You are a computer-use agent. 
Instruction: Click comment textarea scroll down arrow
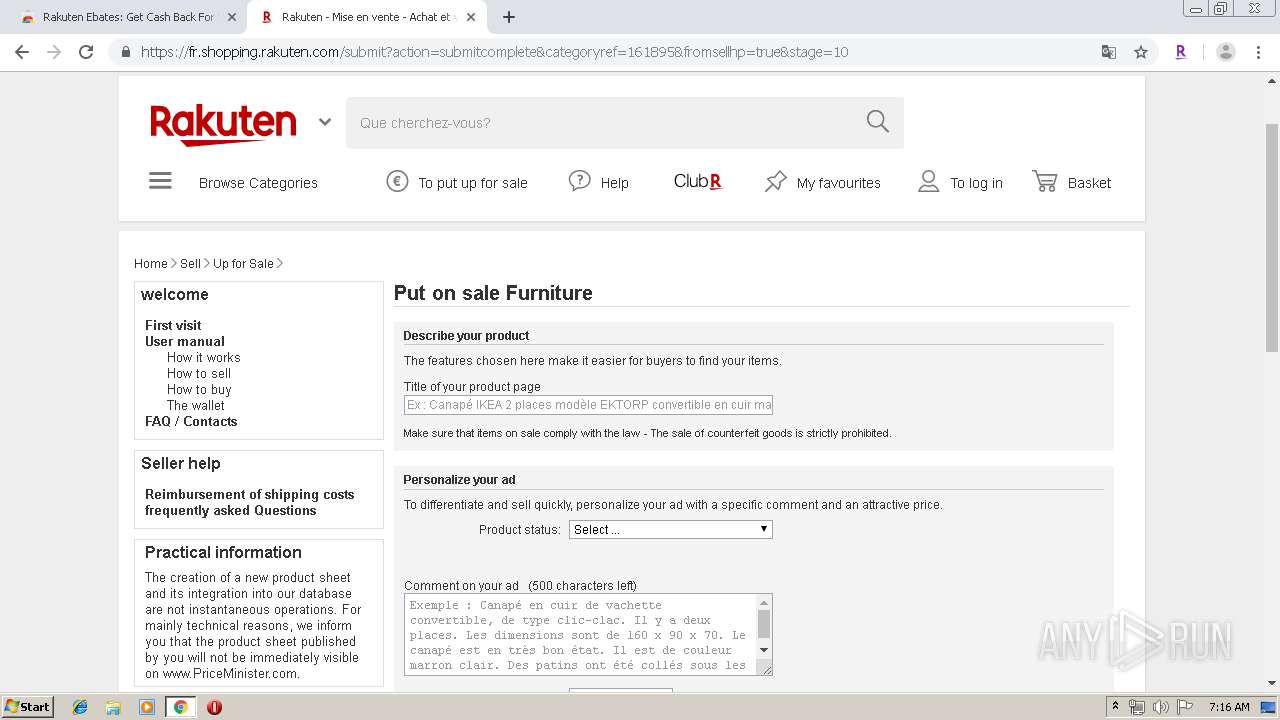[x=764, y=650]
